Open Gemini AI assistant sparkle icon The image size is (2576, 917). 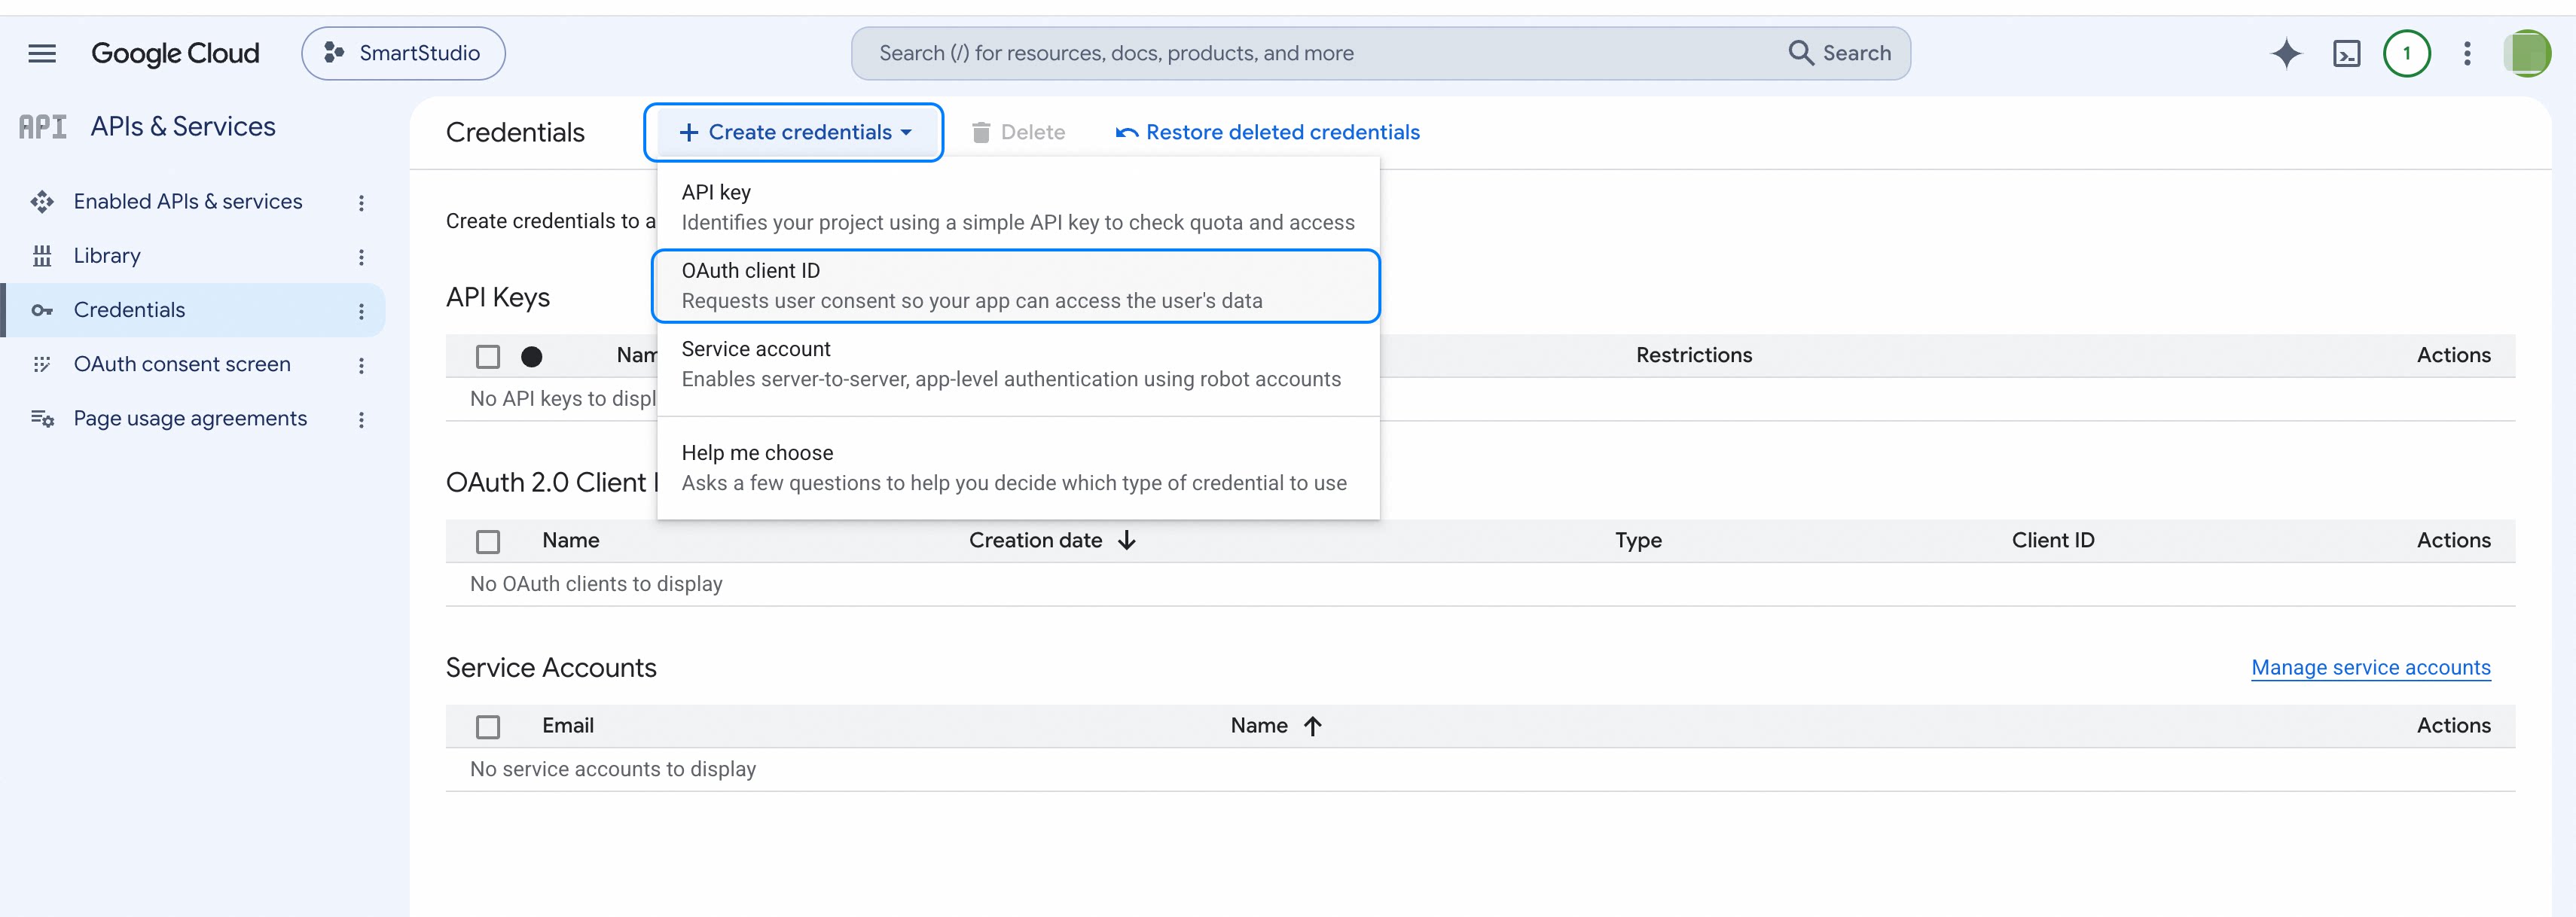click(x=2286, y=53)
